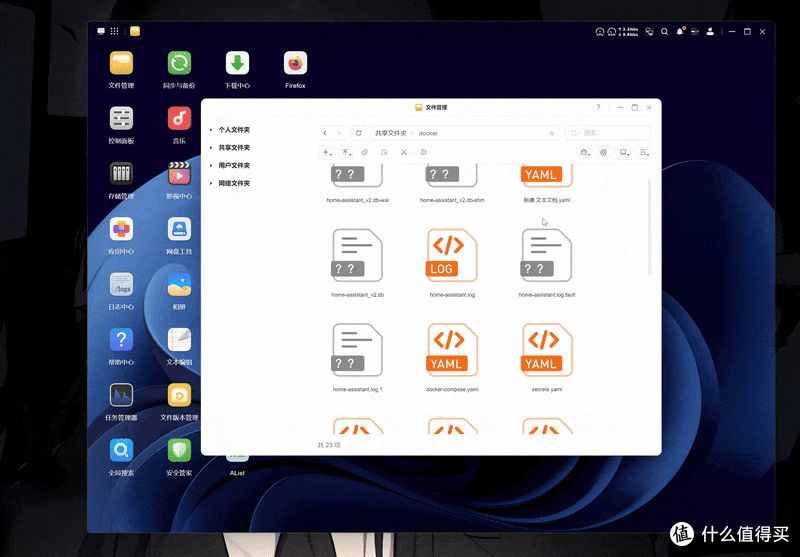The image size is (800, 557).
Task: Open the view mode dropdown
Action: [x=624, y=152]
